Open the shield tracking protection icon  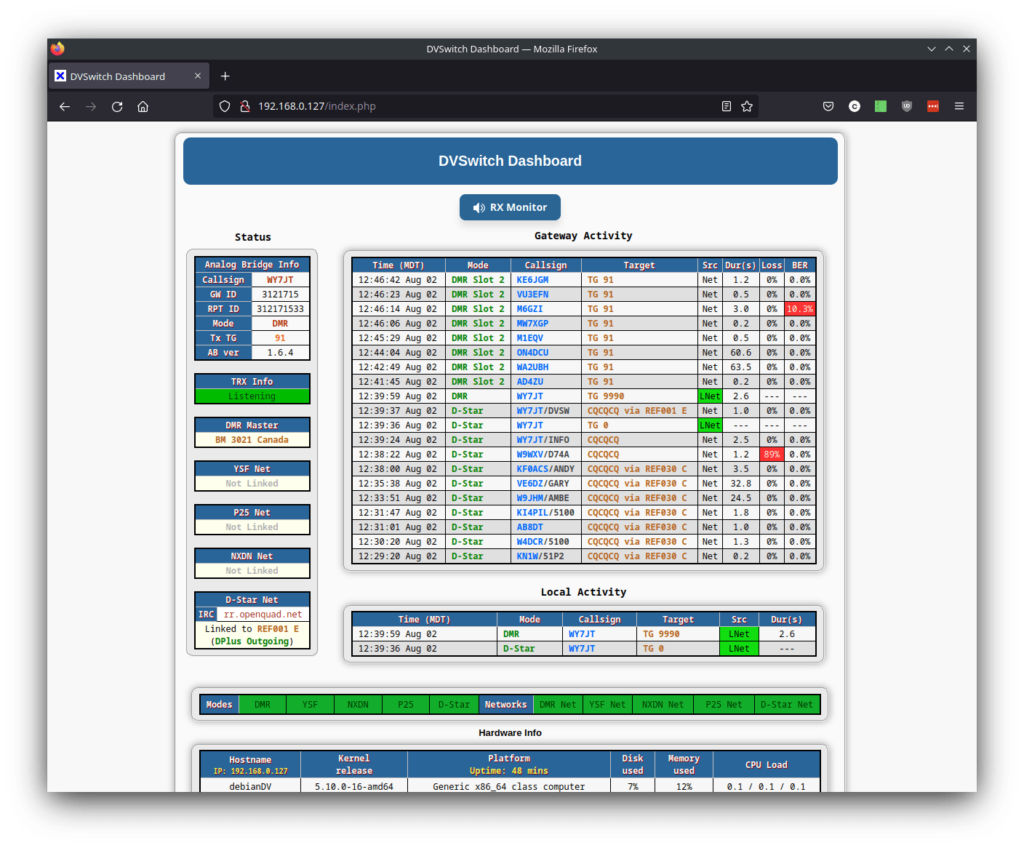coord(225,106)
